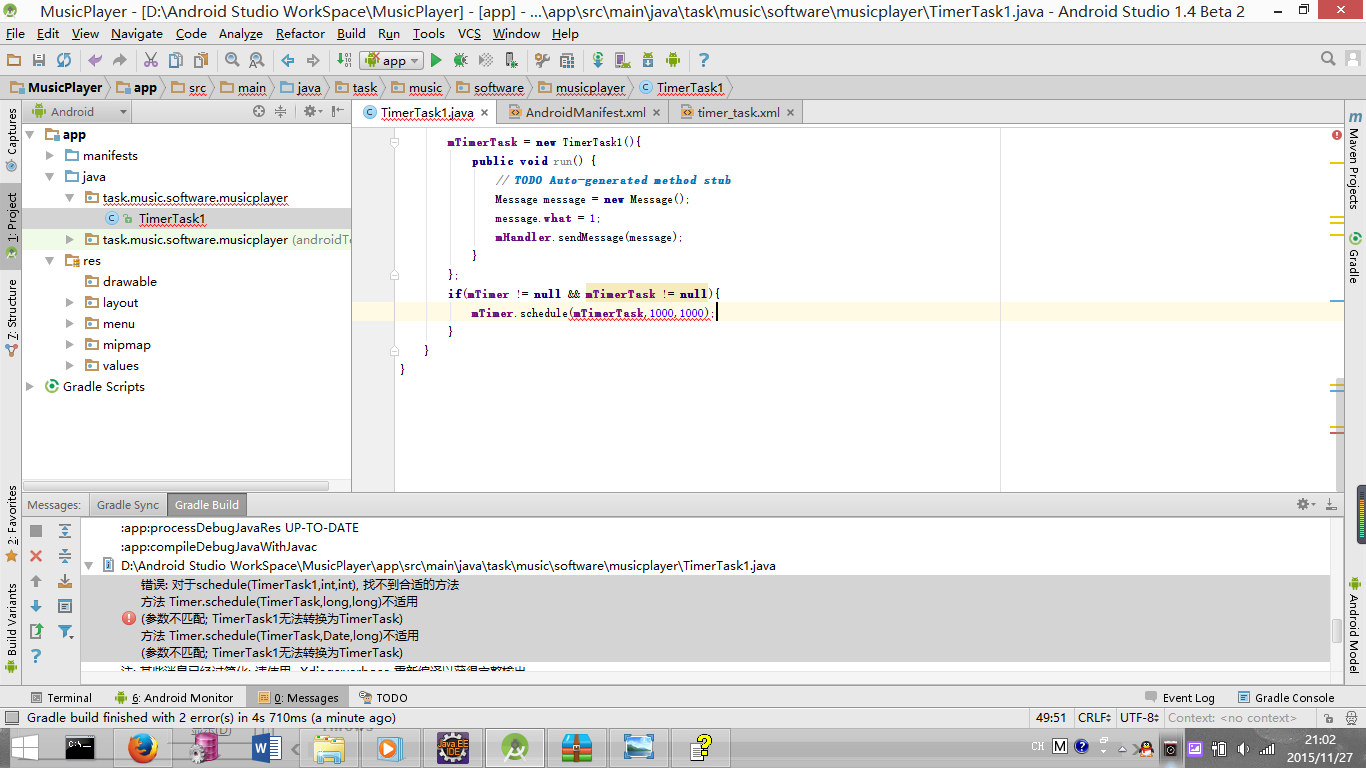Open the Android Monitor tool window

pyautogui.click(x=174, y=698)
